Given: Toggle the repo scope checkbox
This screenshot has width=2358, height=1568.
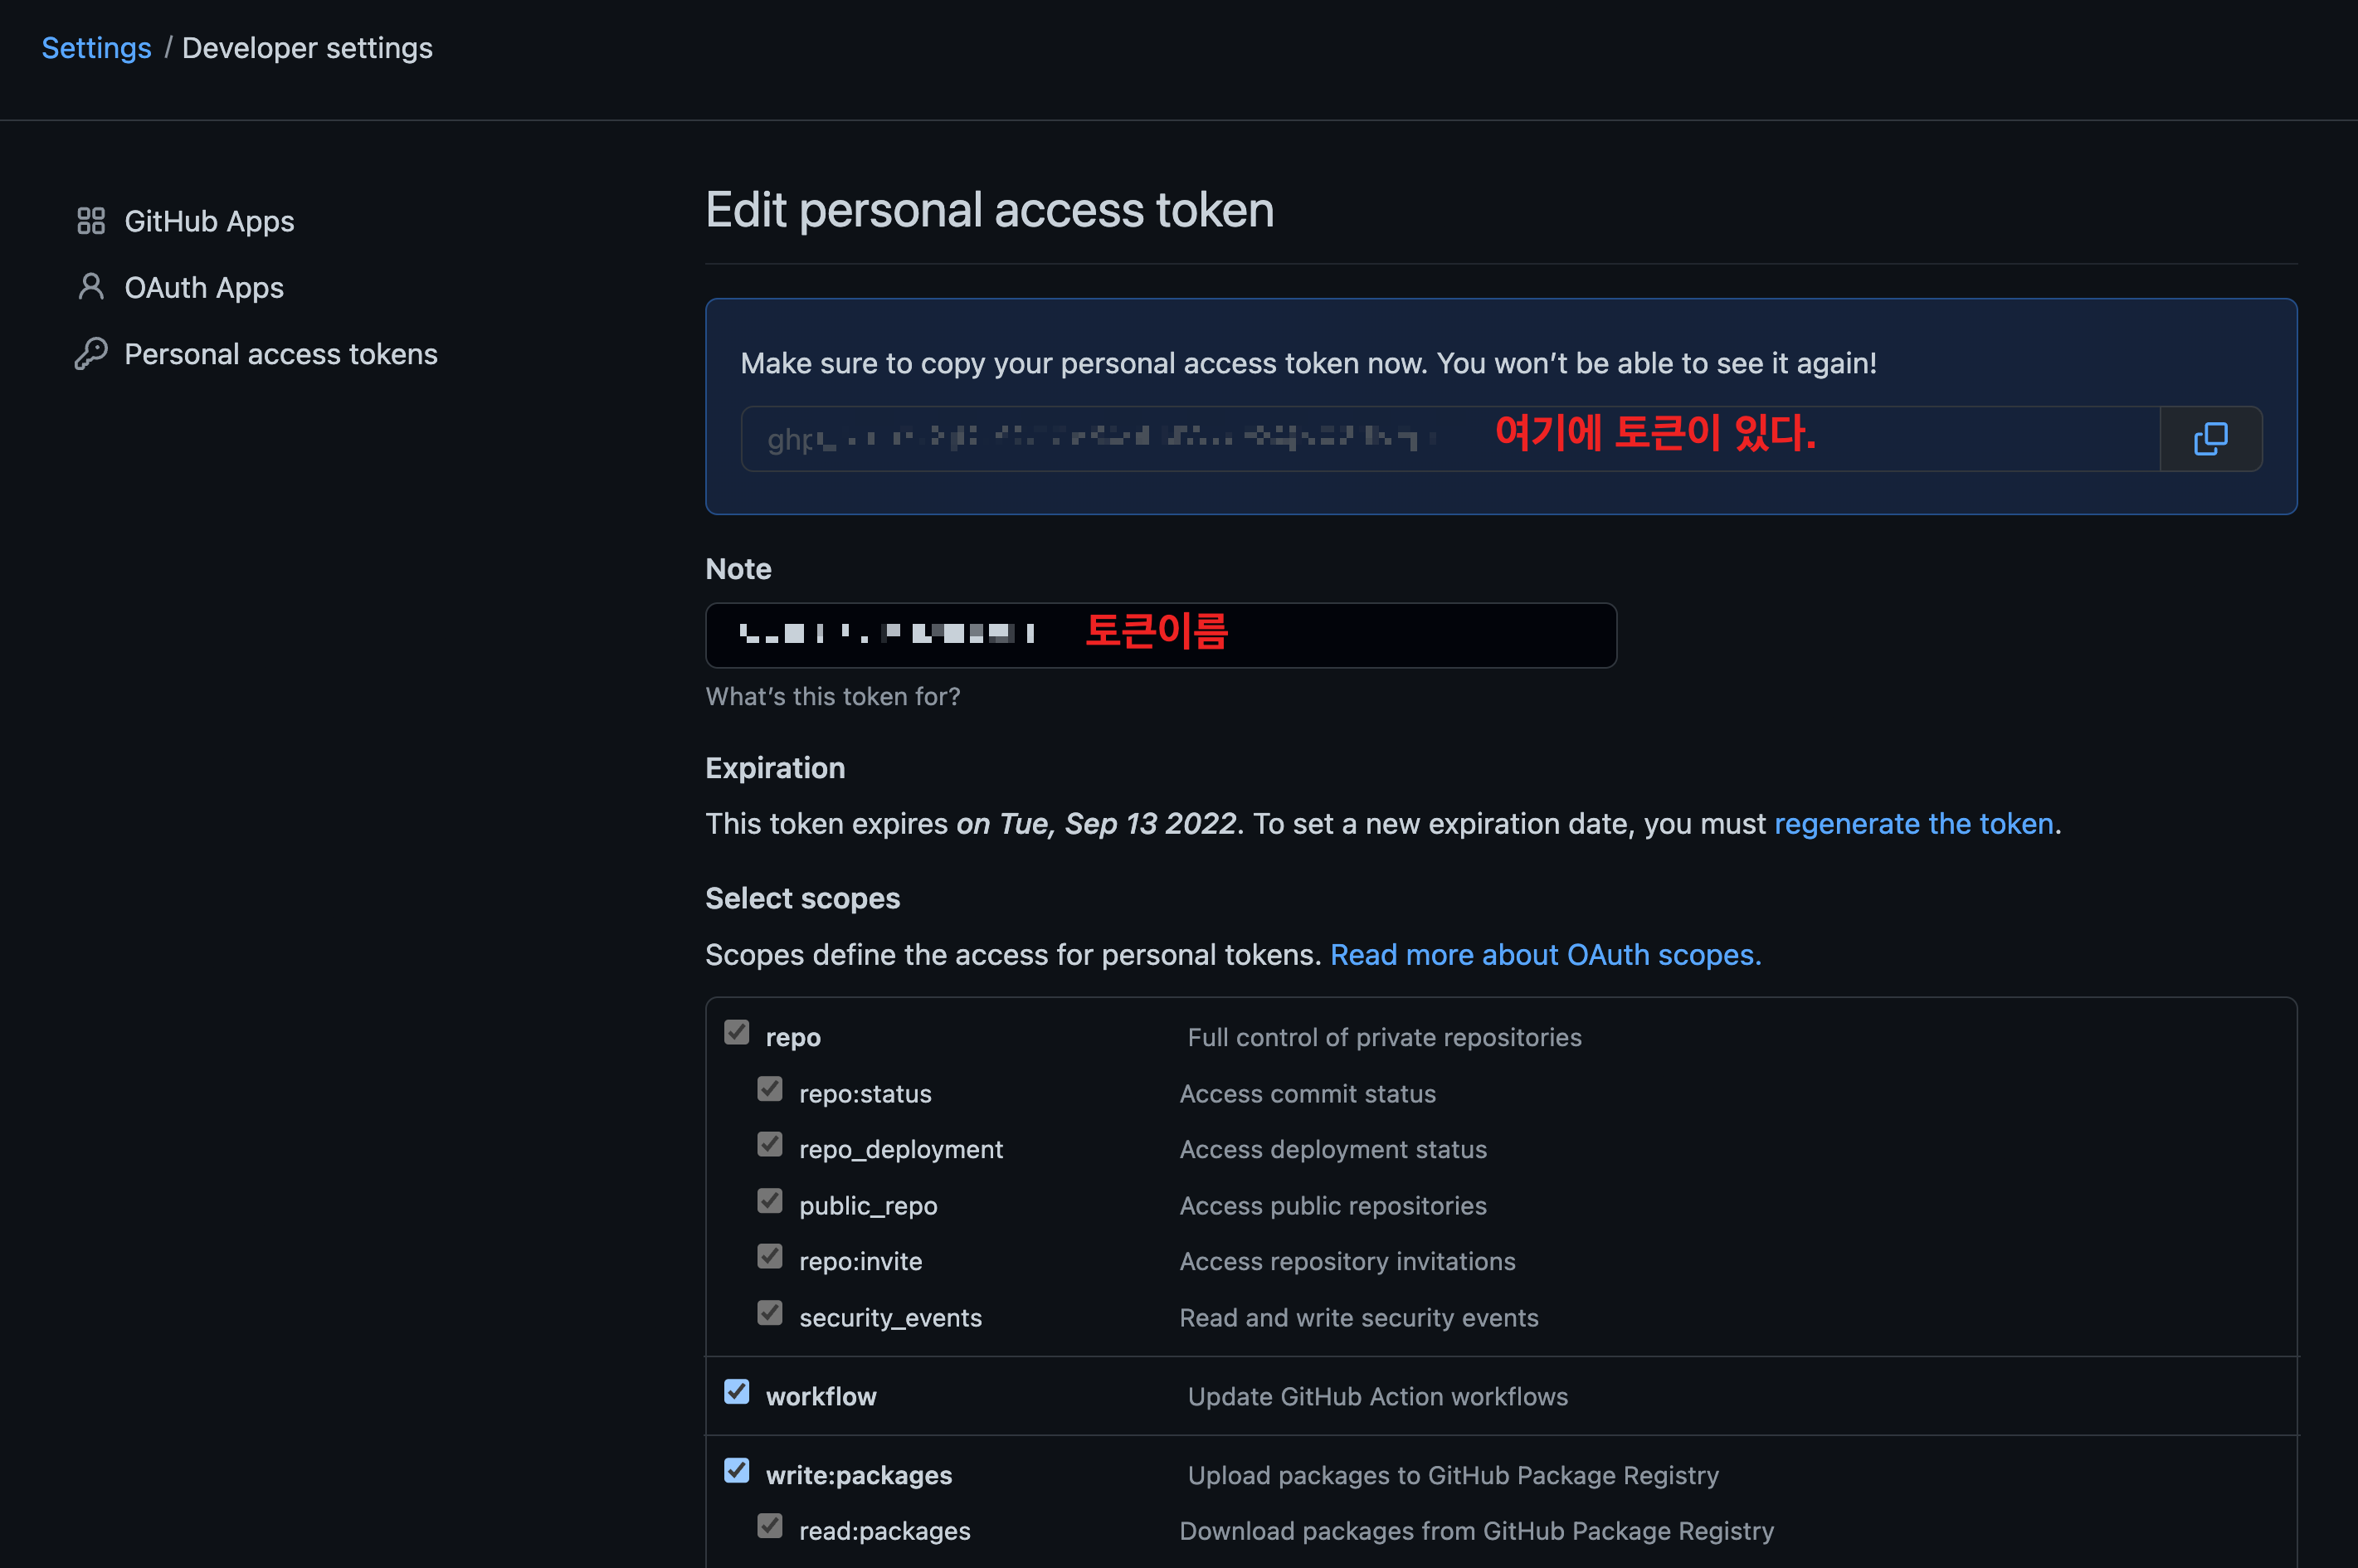Looking at the screenshot, I should tap(737, 1032).
